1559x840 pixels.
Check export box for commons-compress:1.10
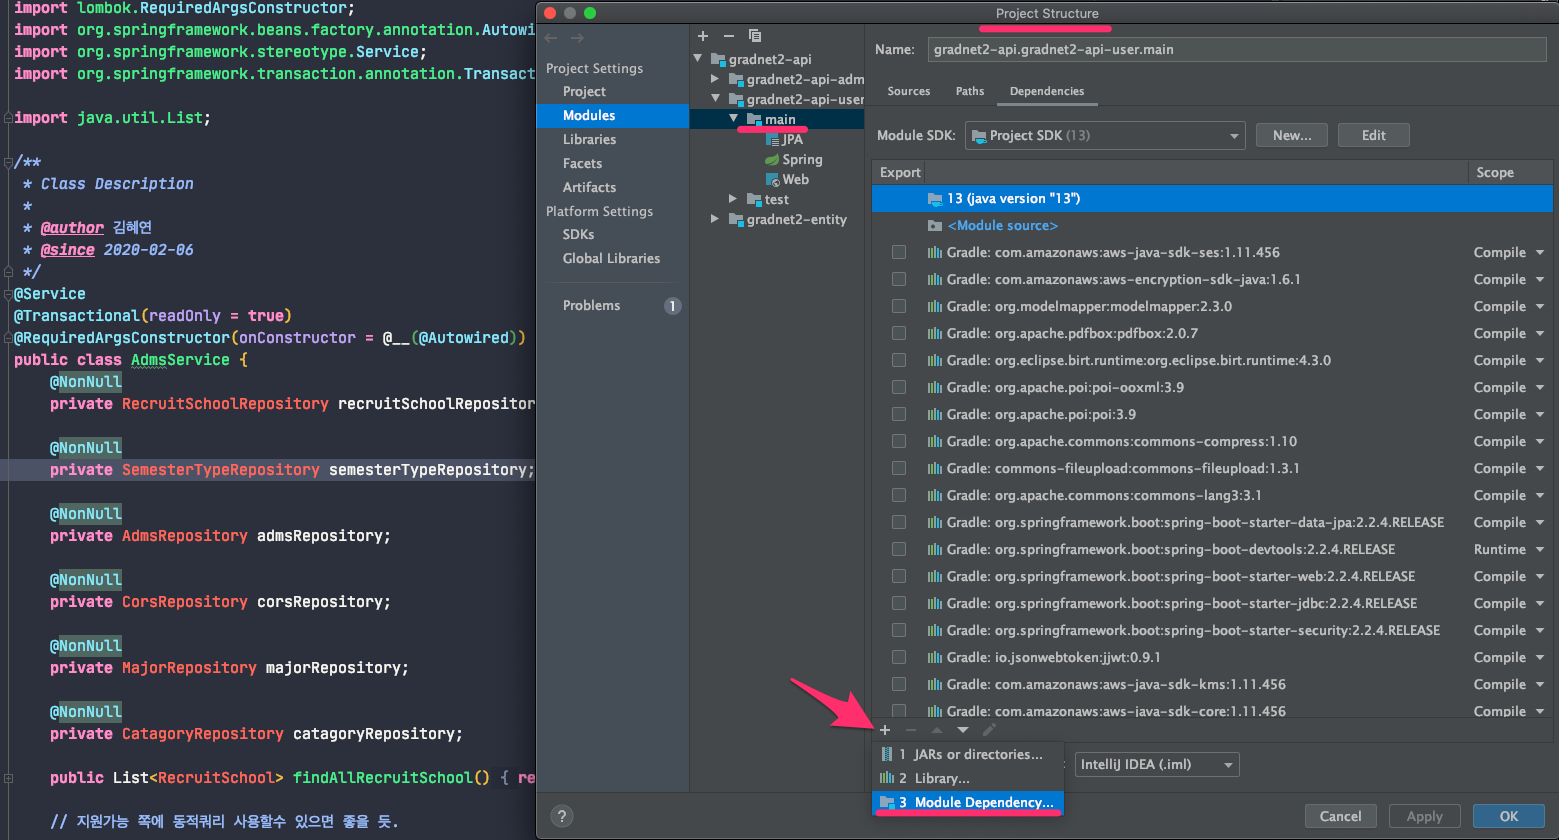tap(899, 442)
